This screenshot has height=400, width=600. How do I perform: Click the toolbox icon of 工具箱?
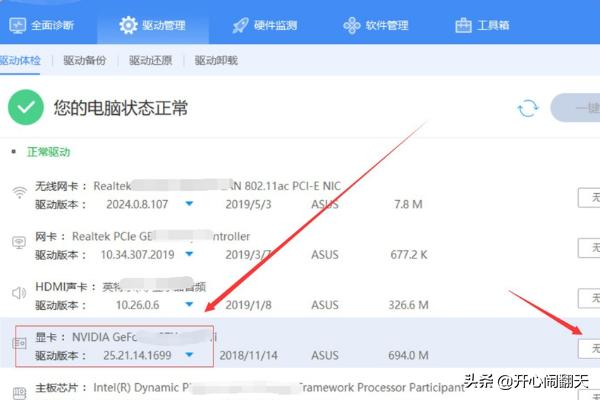pyautogui.click(x=463, y=25)
